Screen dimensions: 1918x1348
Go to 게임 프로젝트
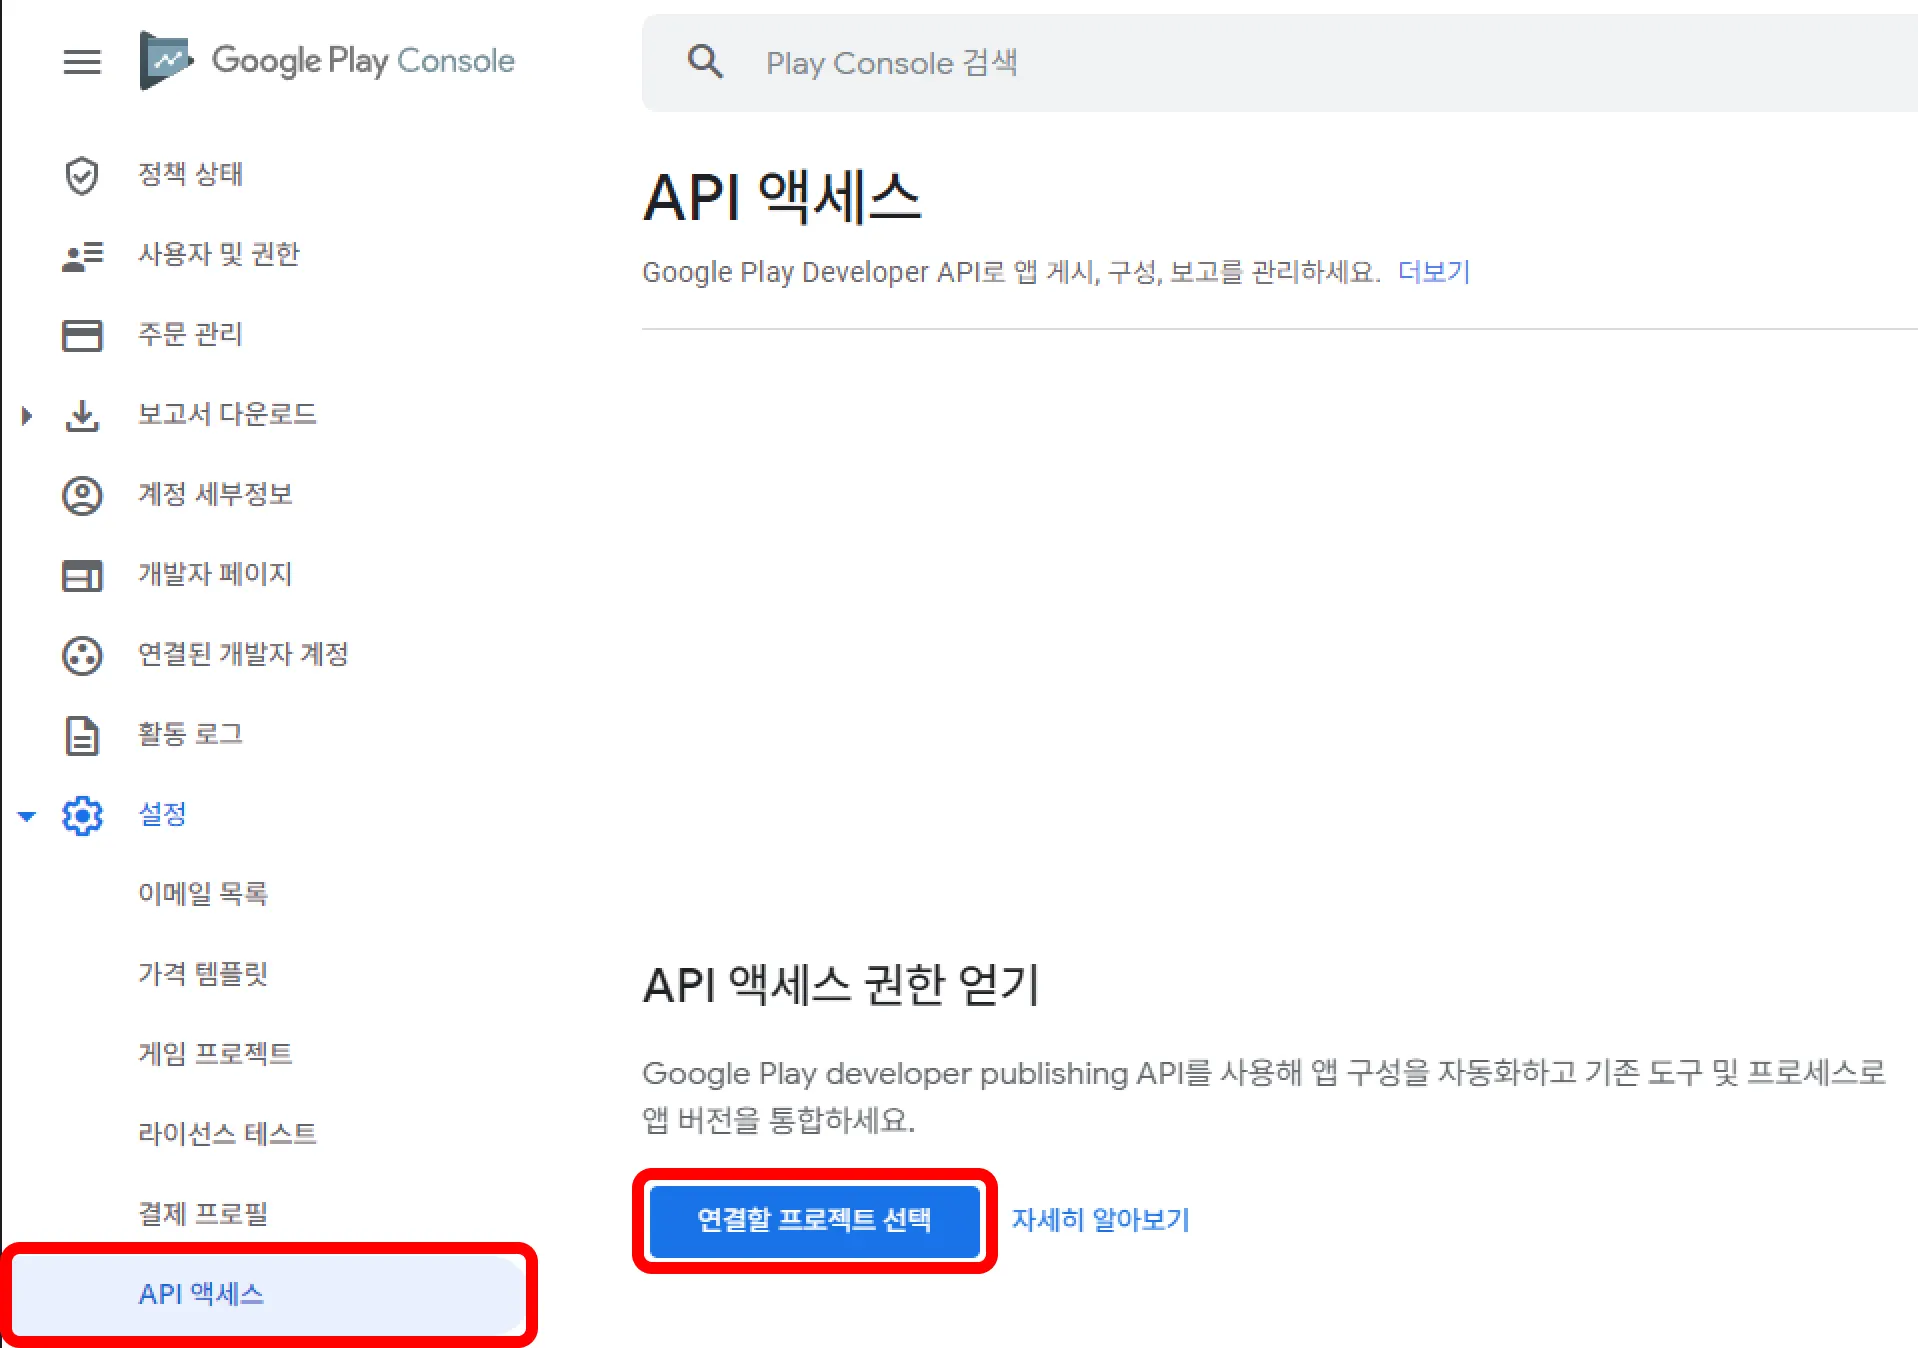click(215, 1053)
